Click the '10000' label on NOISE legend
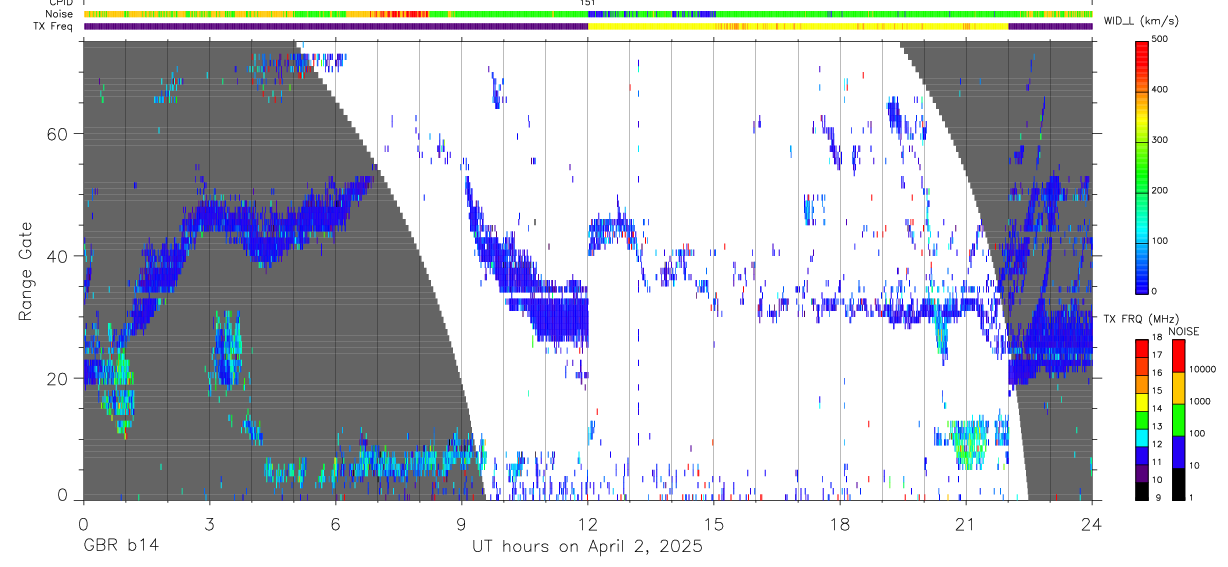Image resolution: width=1228 pixels, height=567 pixels. (x=1203, y=369)
